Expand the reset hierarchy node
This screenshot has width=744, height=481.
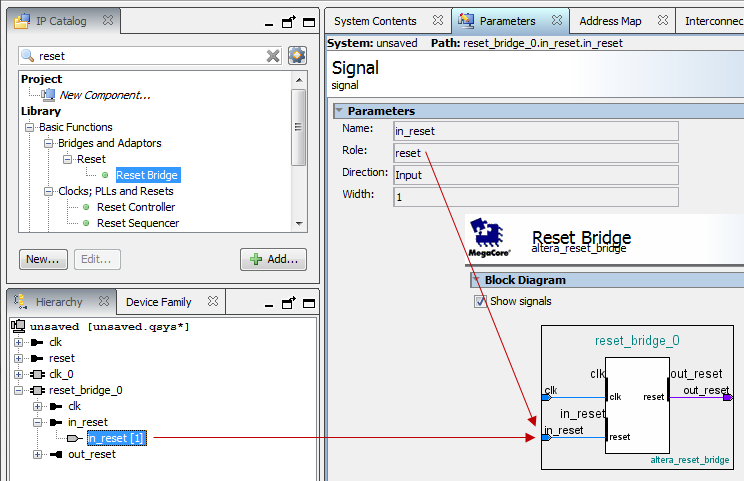click(x=18, y=359)
